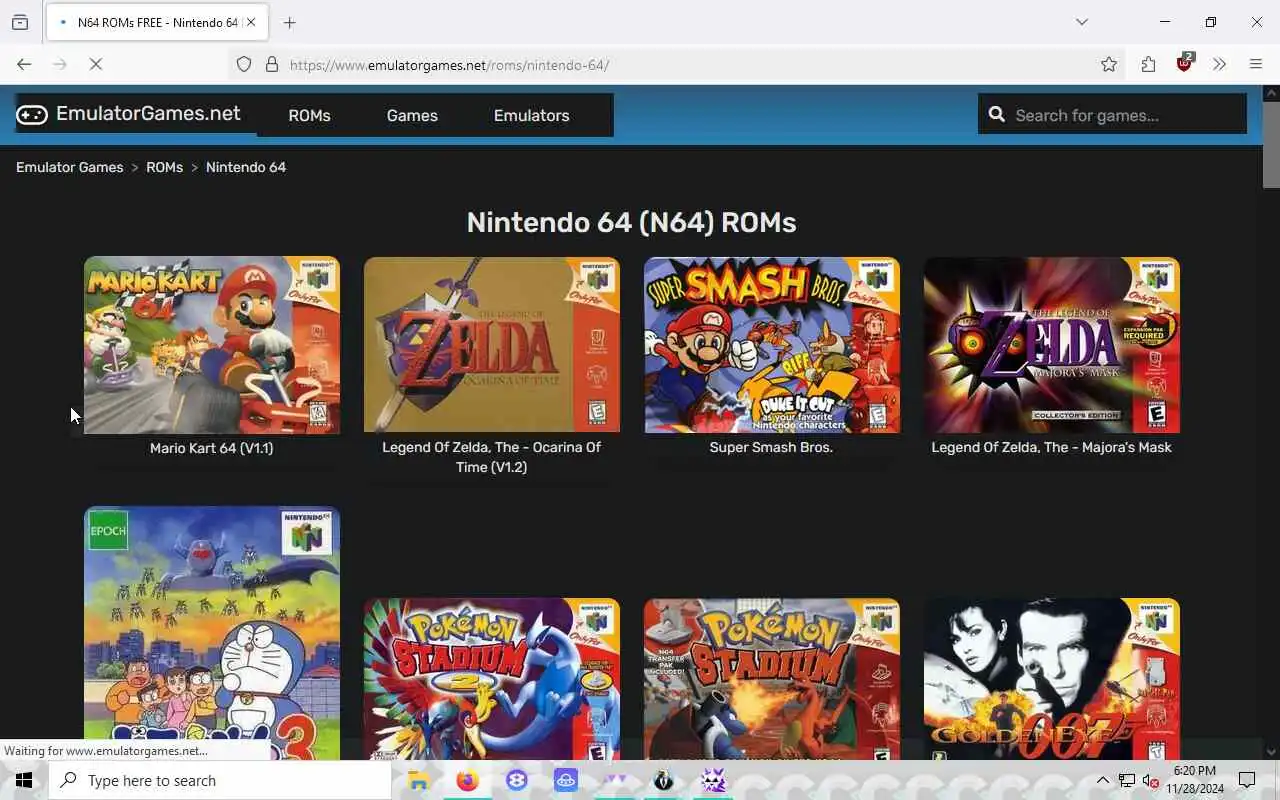Open tracking protection shield icon in address bar
The width and height of the screenshot is (1280, 800).
coord(244,65)
